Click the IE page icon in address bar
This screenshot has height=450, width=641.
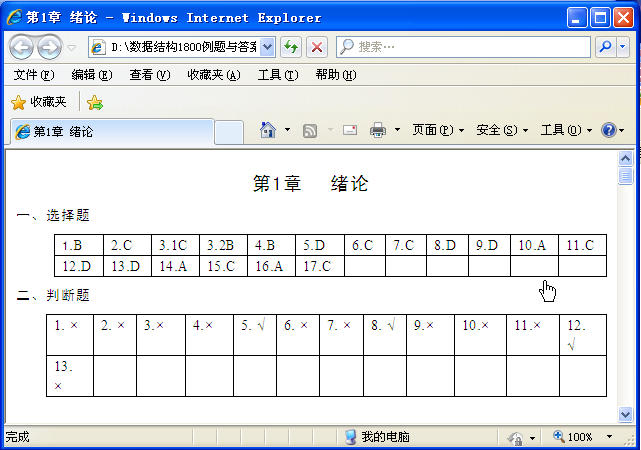coord(98,47)
